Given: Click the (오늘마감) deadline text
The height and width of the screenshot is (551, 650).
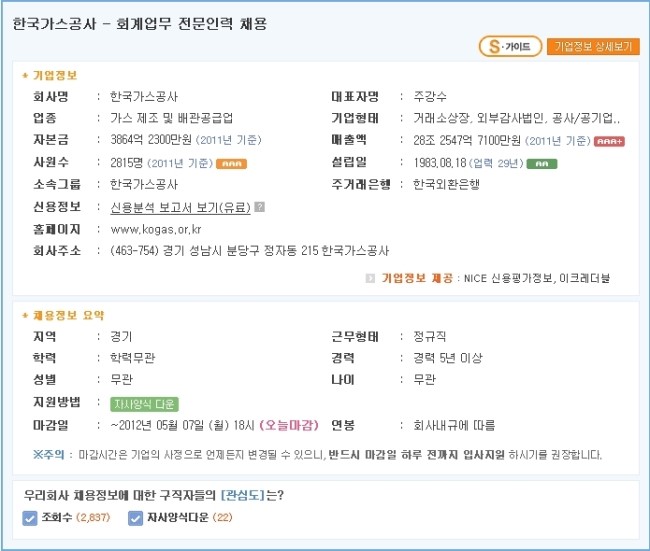Looking at the screenshot, I should [x=289, y=425].
